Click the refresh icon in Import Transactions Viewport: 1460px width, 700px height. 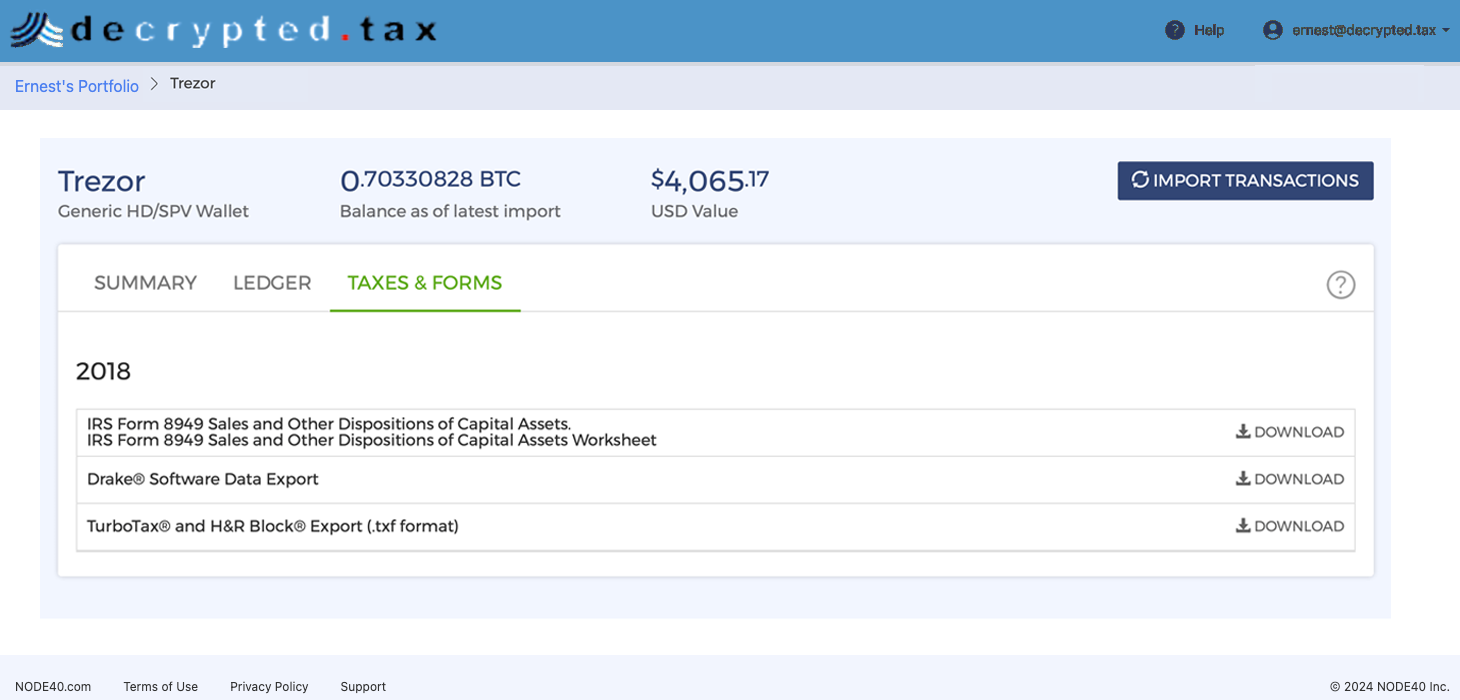tap(1140, 180)
